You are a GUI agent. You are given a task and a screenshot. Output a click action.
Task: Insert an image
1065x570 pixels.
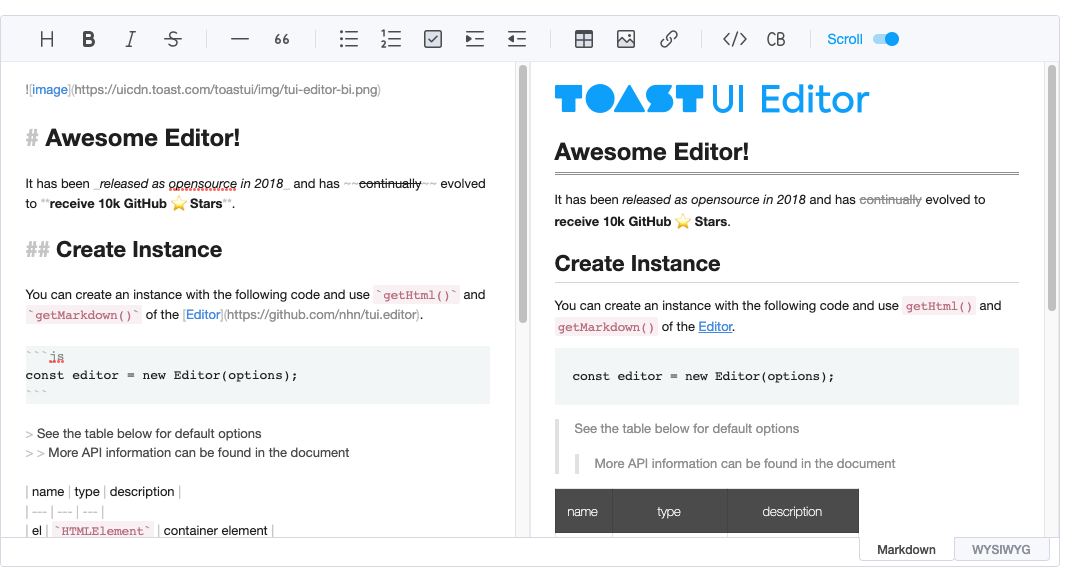(x=626, y=39)
